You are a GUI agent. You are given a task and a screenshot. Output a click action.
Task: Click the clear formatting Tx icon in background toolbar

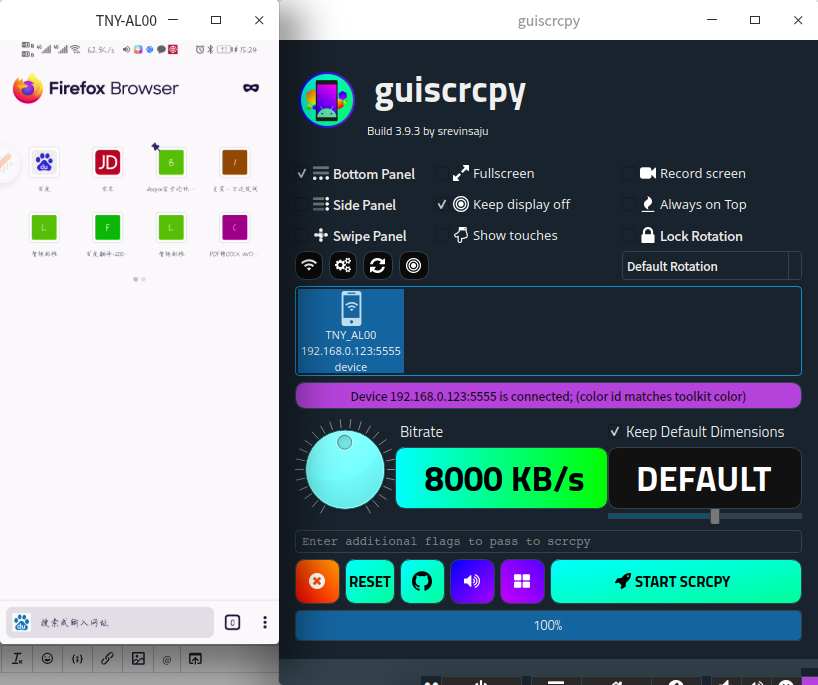coord(17,659)
